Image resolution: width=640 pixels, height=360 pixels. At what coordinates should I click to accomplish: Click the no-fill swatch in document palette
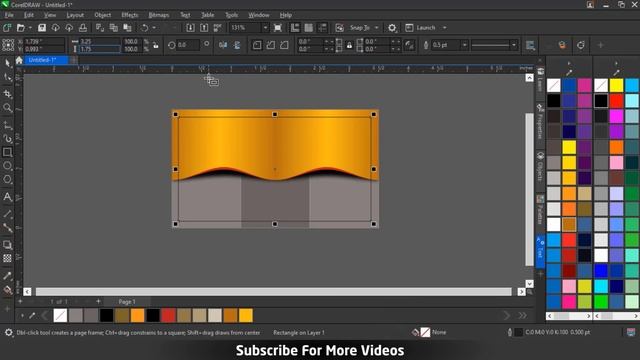(60, 315)
